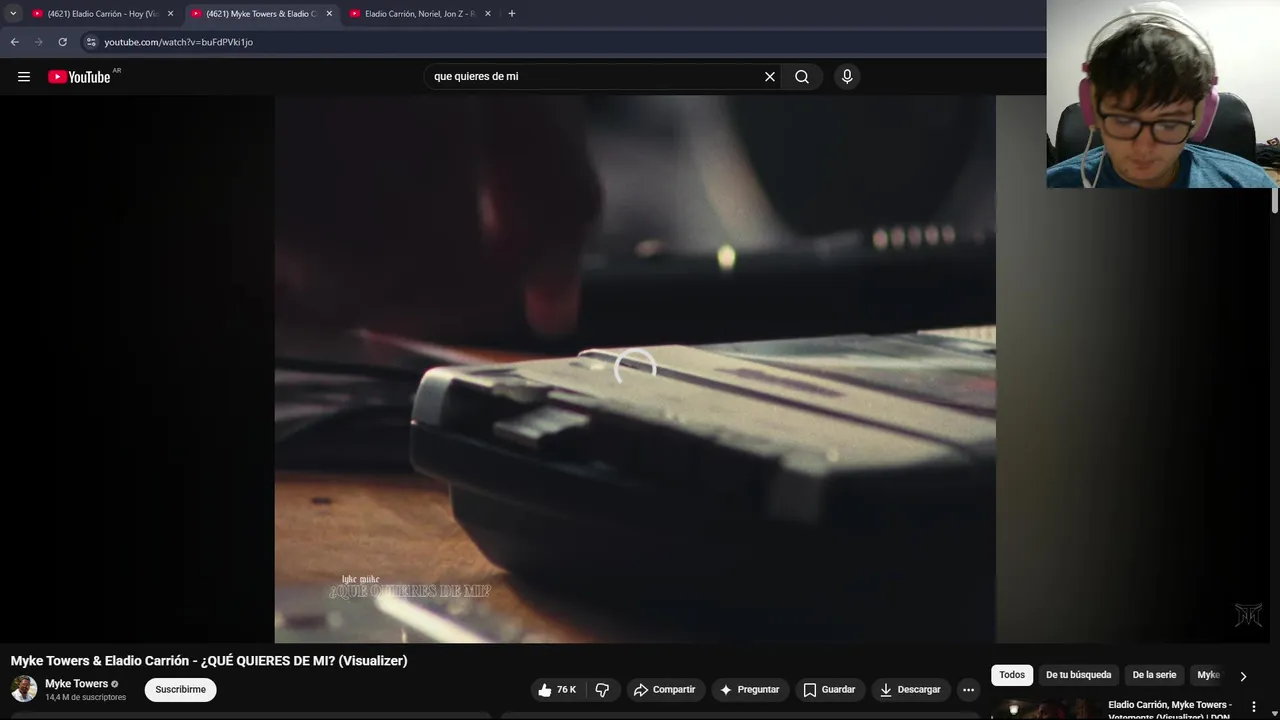Open Myke Towers channel avatar
Screen dimensions: 1280x720
pos(24,689)
